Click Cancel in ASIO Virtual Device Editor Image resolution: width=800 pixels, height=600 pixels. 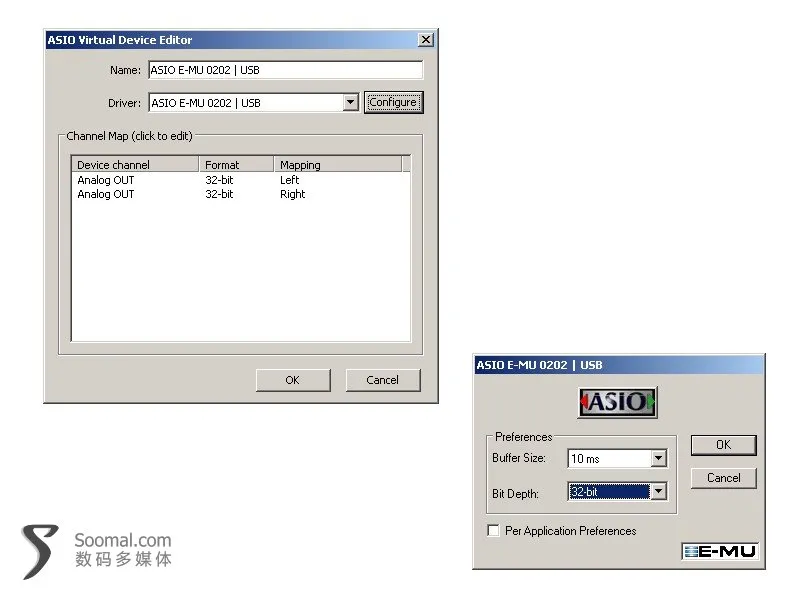point(383,380)
